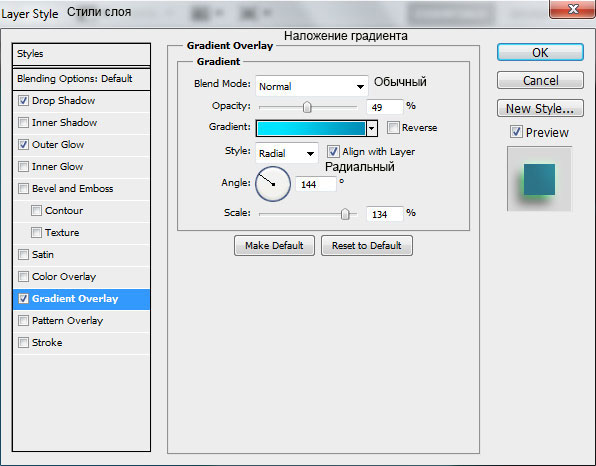Click the Make Default button
Image resolution: width=596 pixels, height=466 pixels.
point(274,246)
